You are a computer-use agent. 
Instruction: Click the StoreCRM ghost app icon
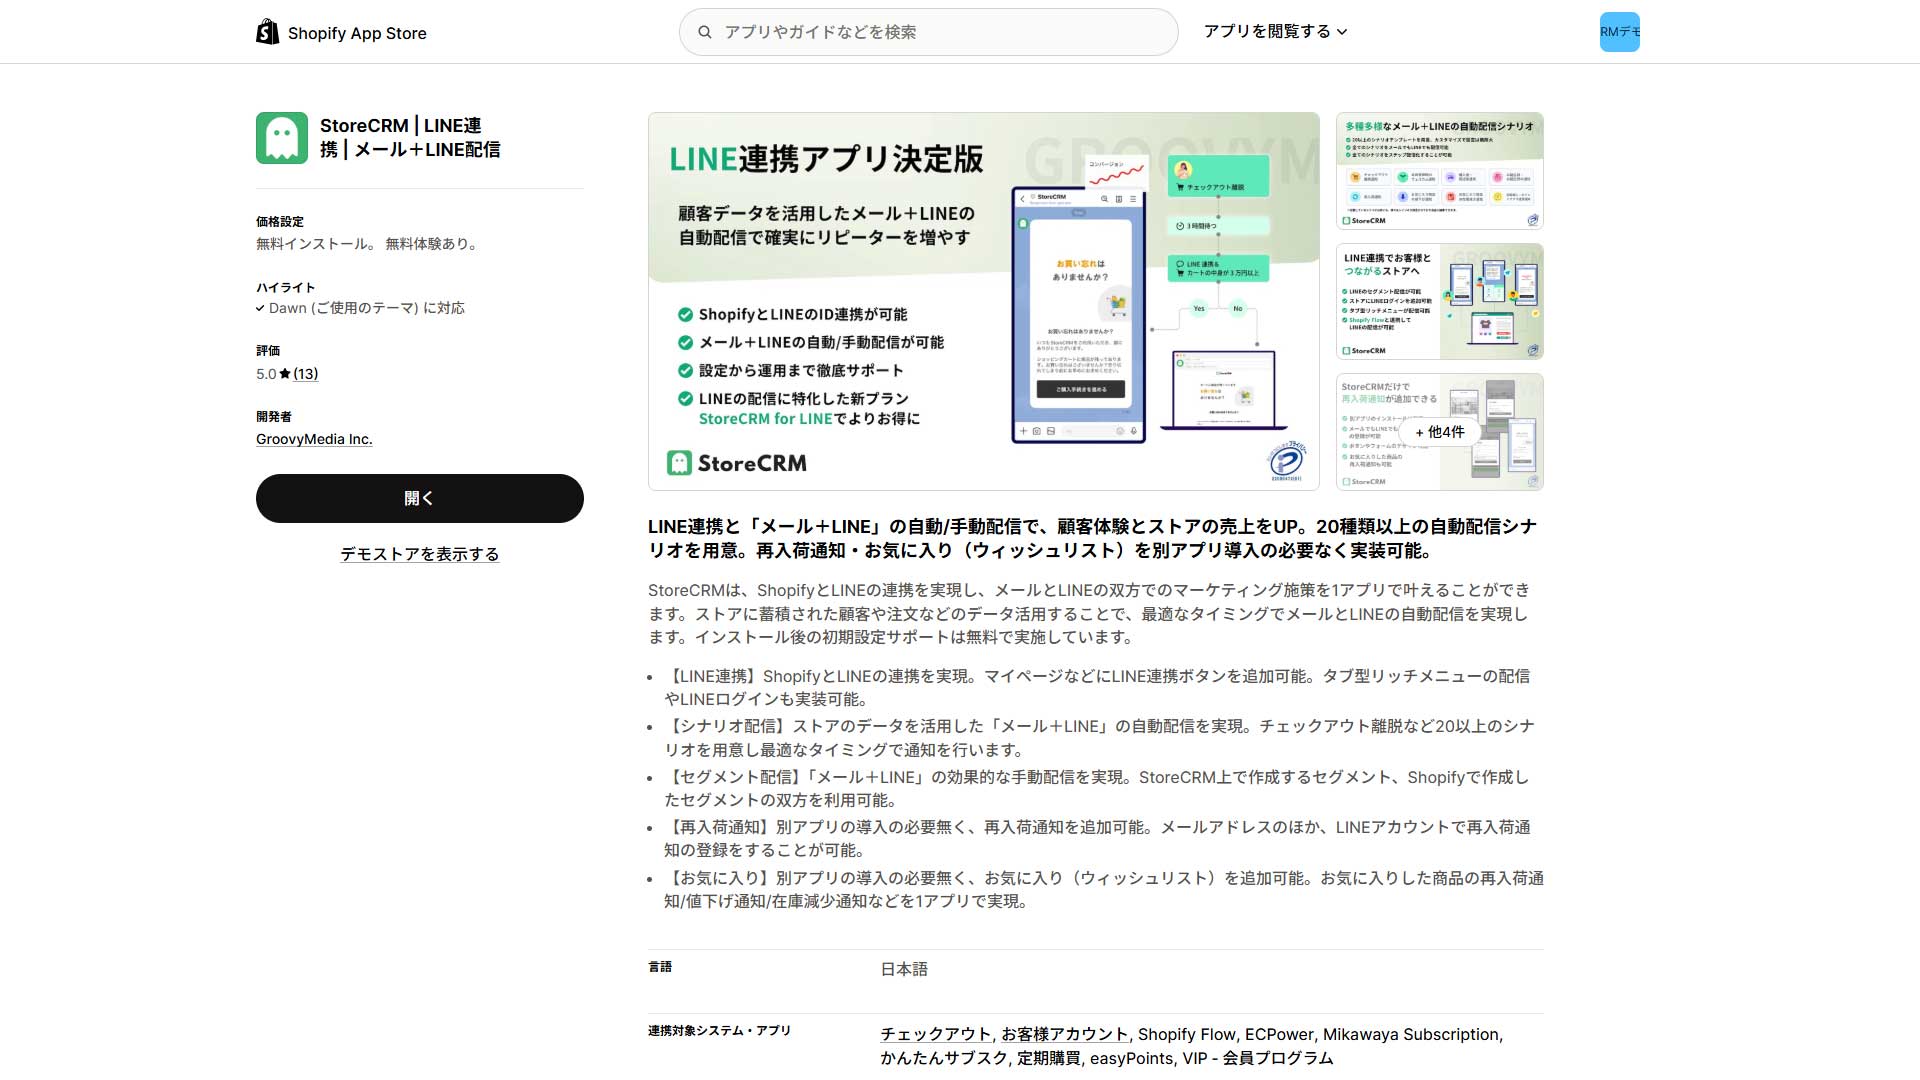point(282,138)
